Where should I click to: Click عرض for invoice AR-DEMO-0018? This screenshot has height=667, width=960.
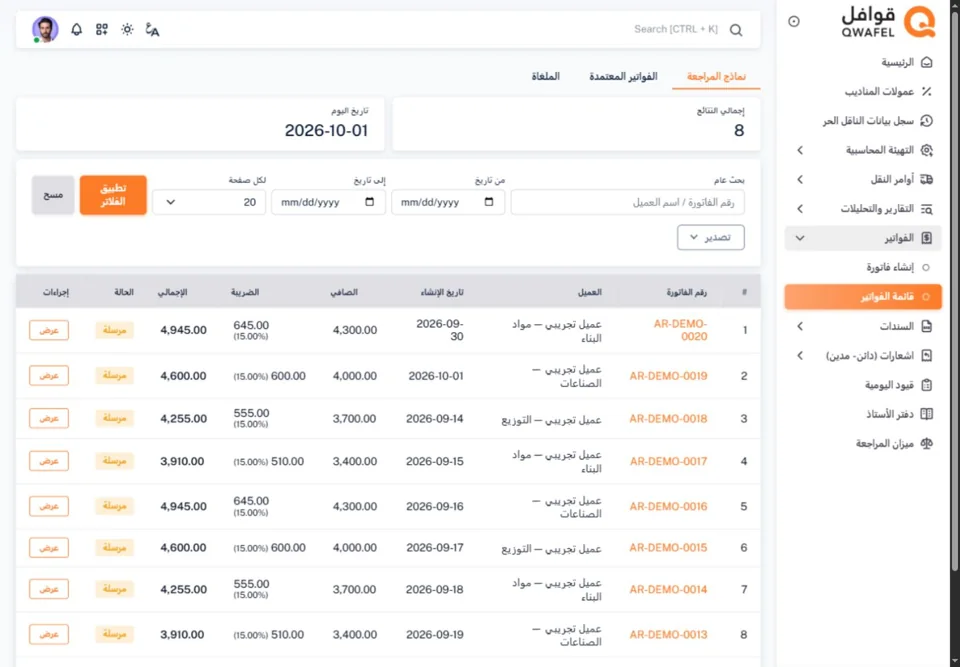[49, 418]
